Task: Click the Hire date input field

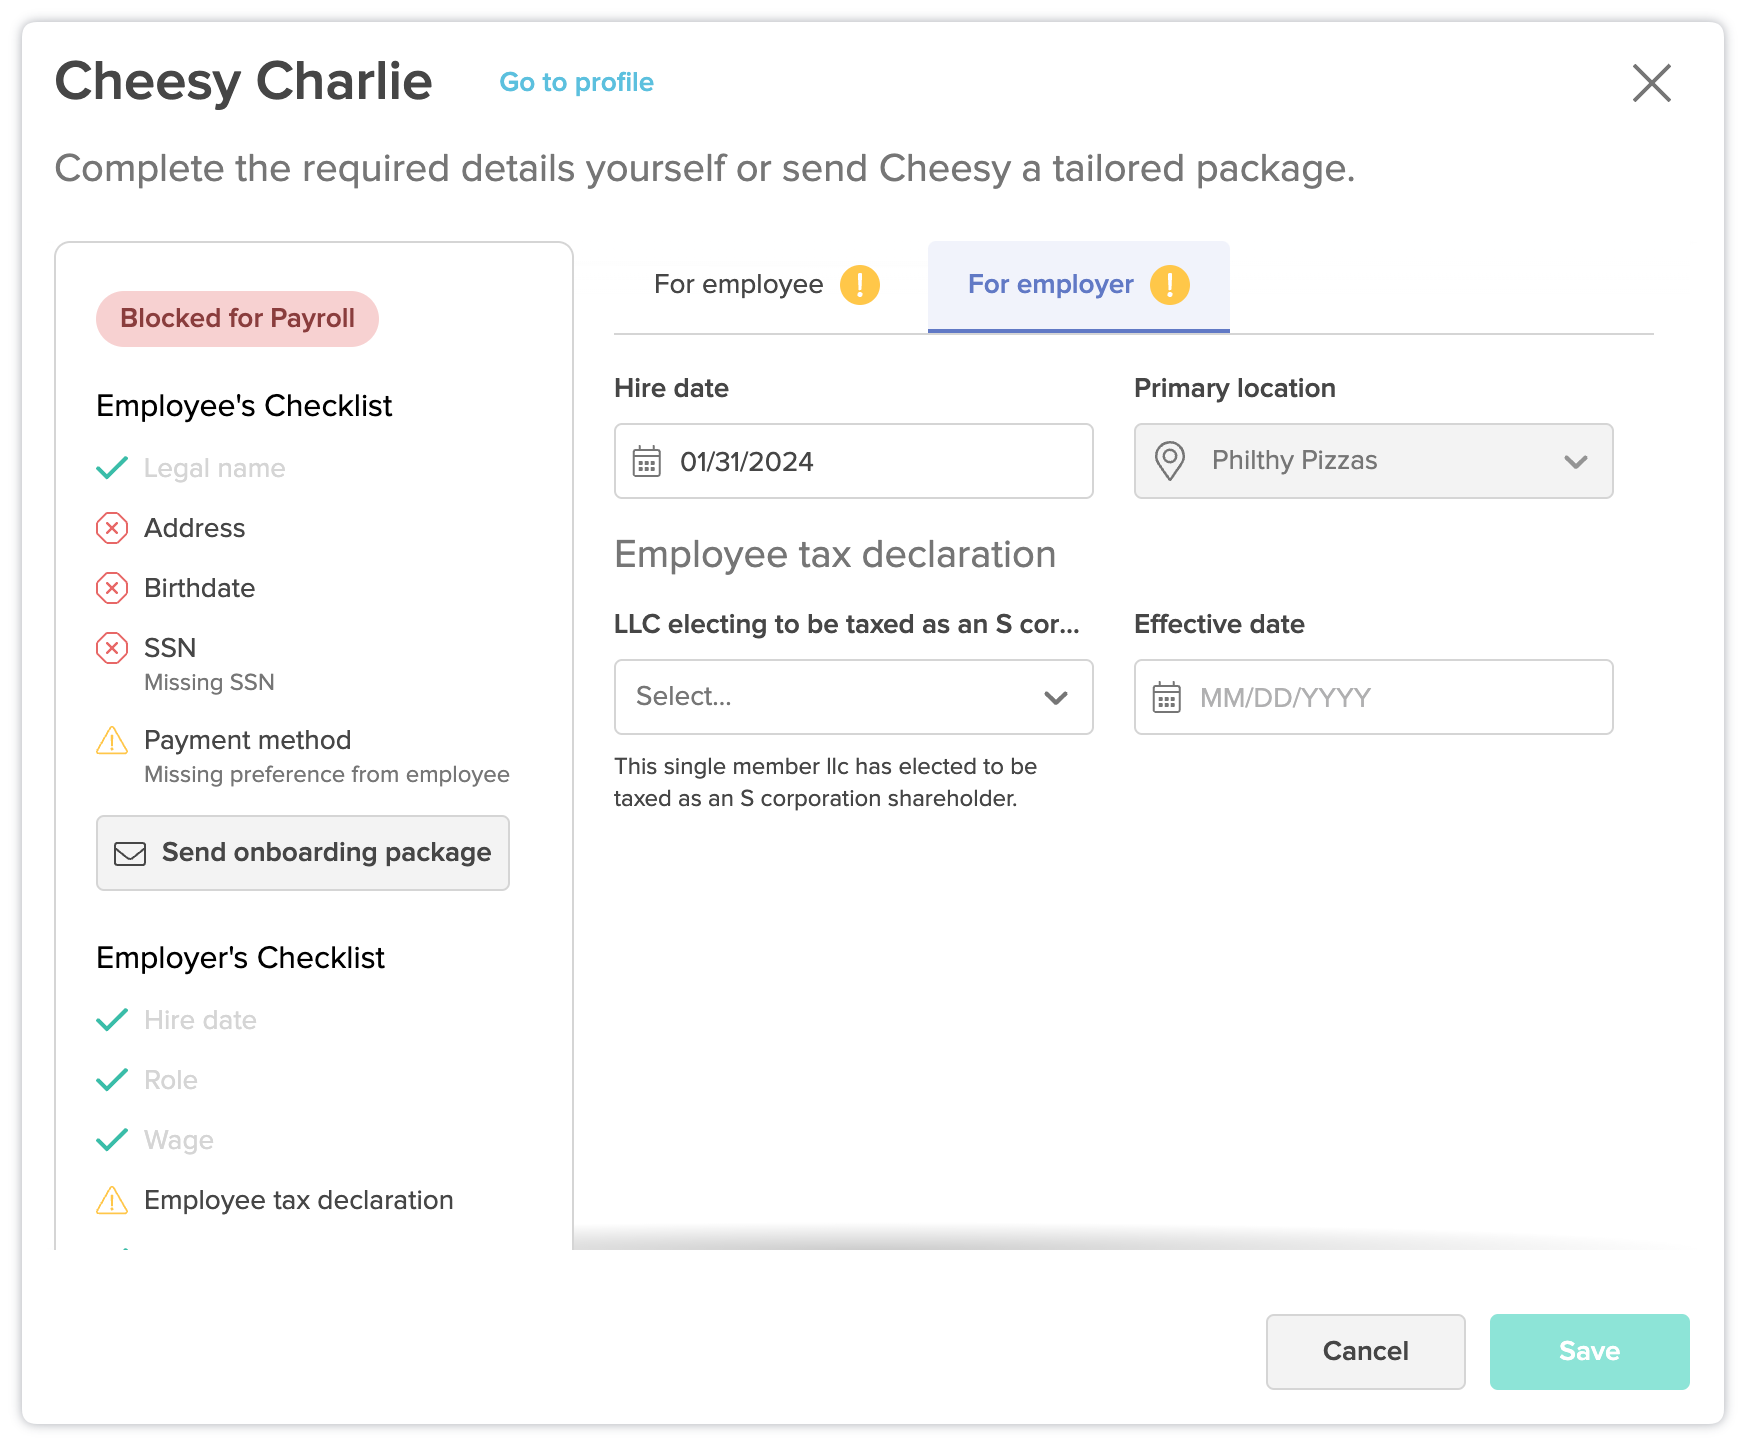Action: click(x=853, y=461)
